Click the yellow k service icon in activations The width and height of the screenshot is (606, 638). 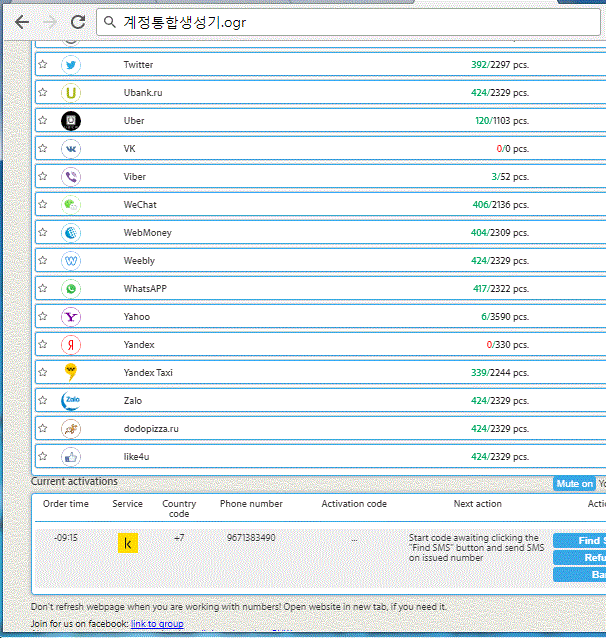click(128, 543)
